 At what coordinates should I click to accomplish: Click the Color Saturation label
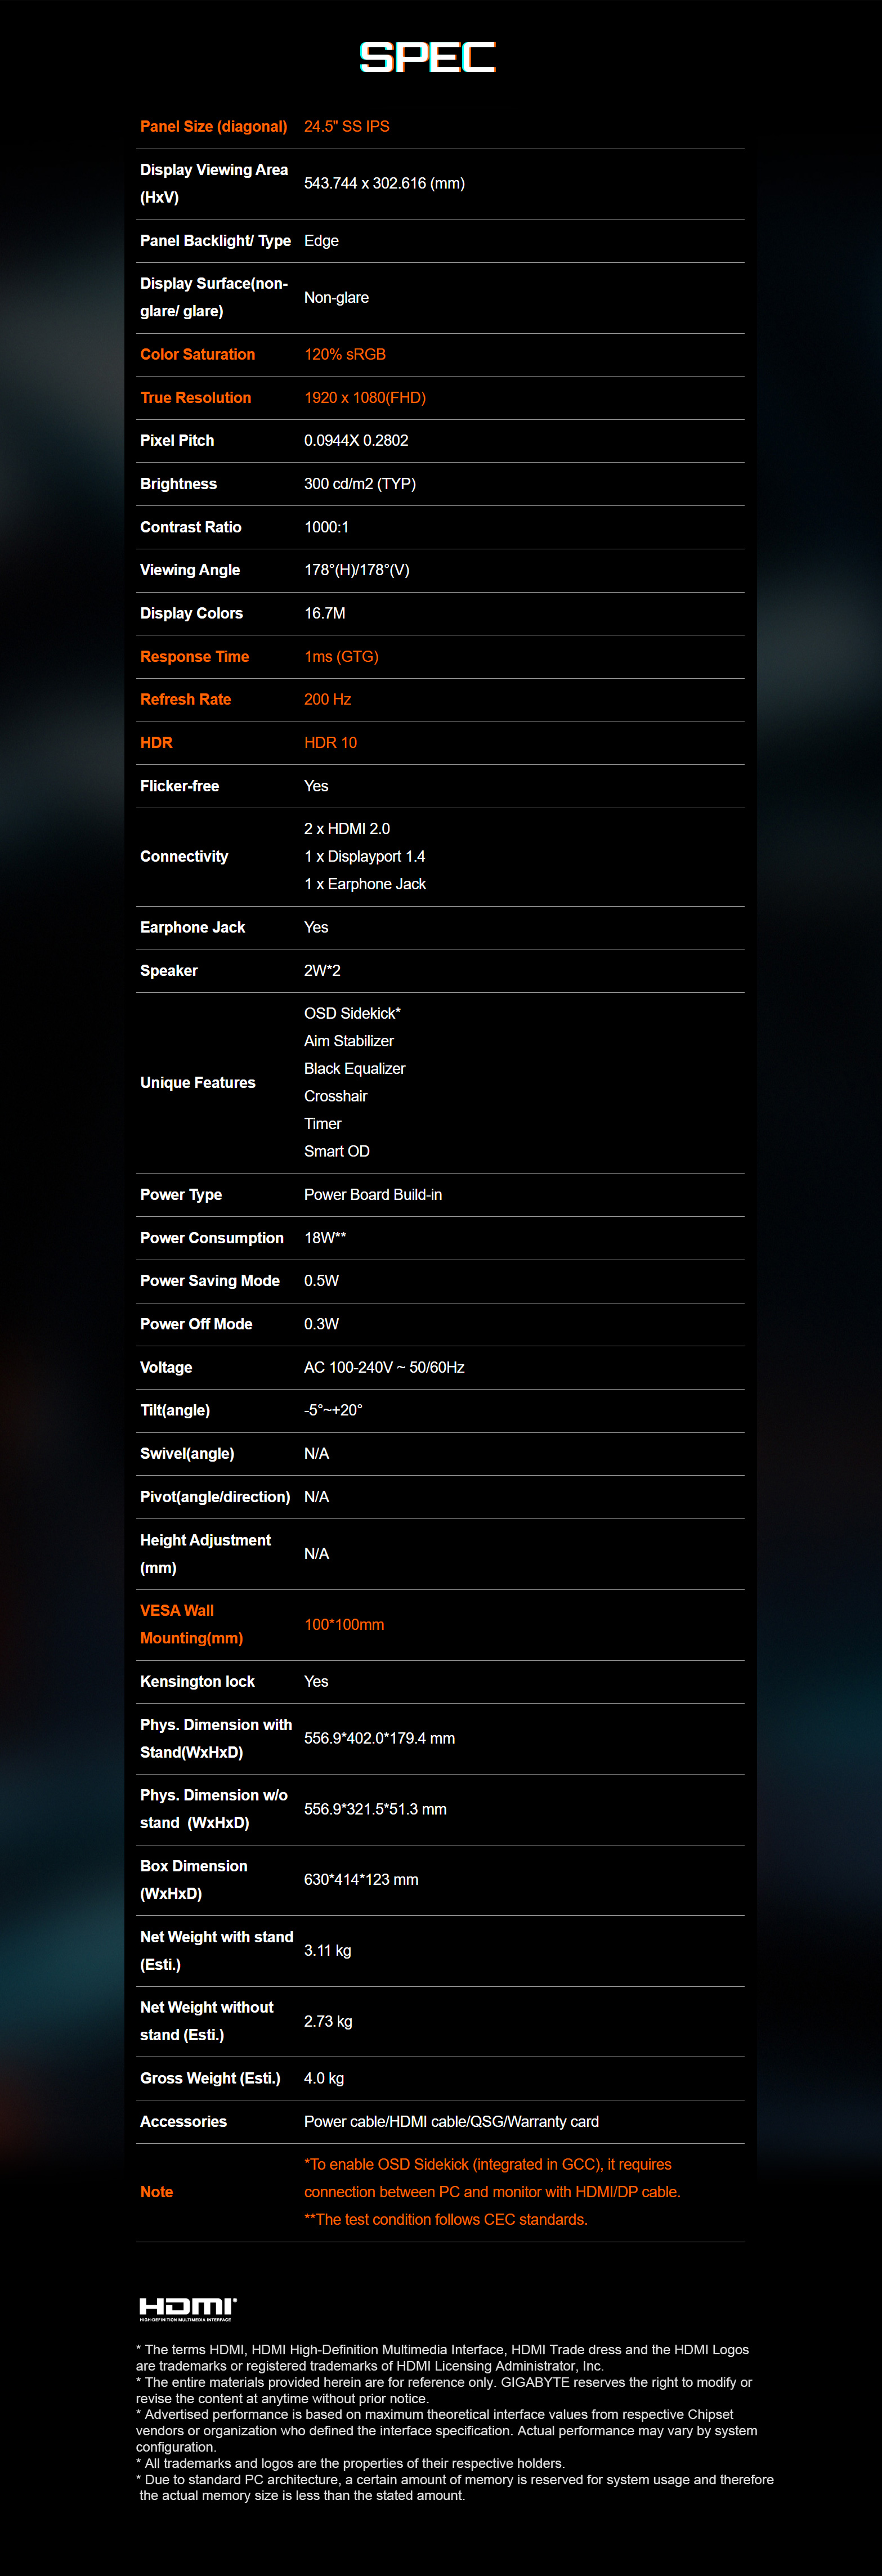coord(197,355)
